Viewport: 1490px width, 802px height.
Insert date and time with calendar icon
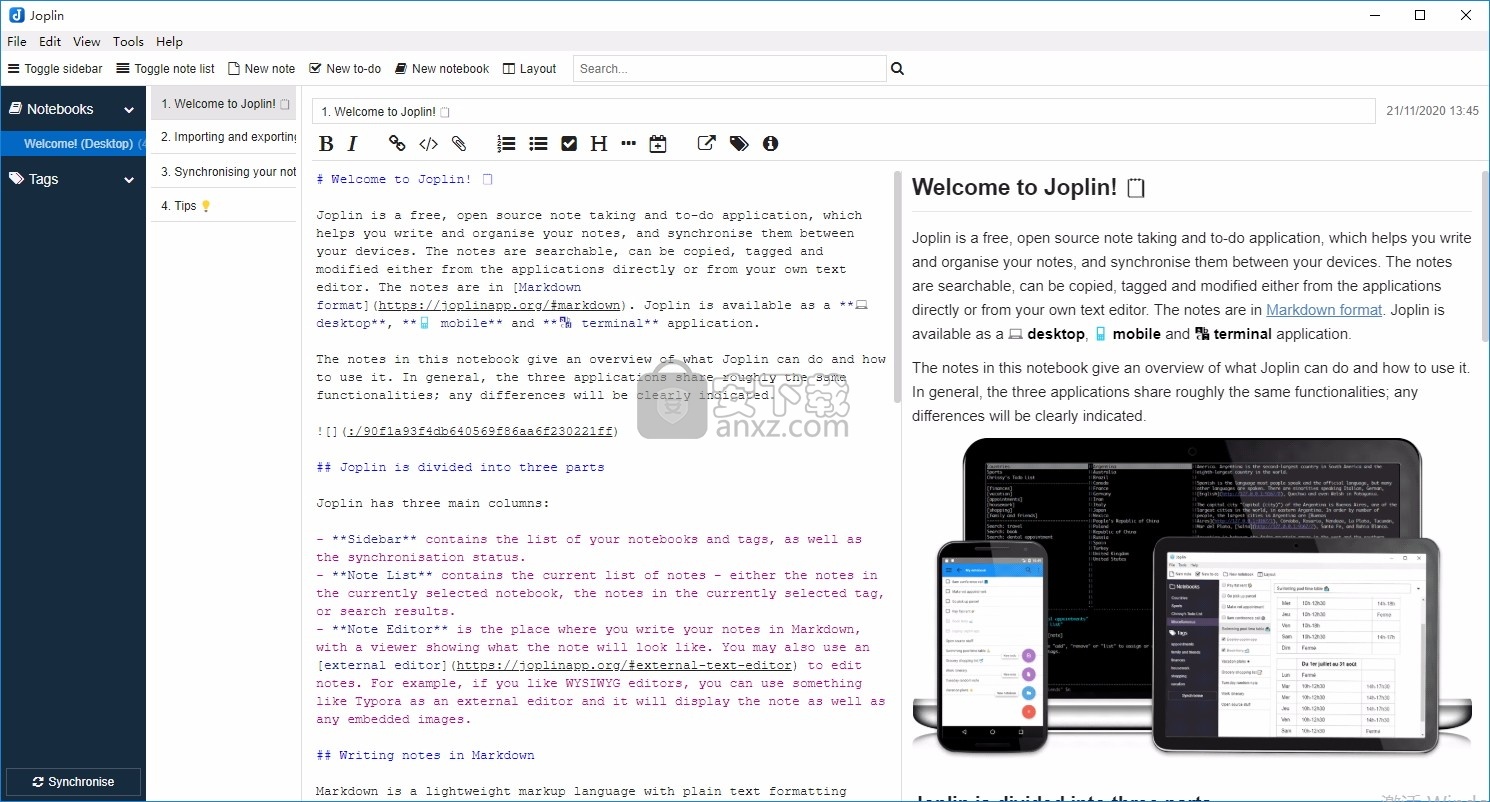[x=657, y=144]
